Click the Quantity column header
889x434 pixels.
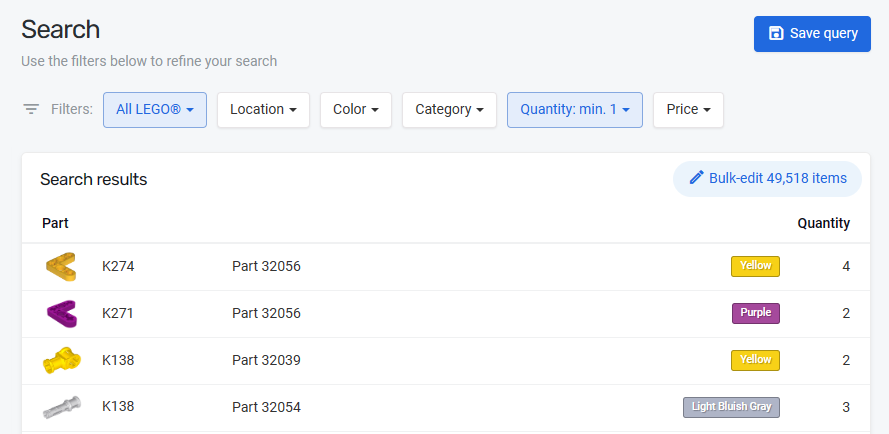pos(823,223)
